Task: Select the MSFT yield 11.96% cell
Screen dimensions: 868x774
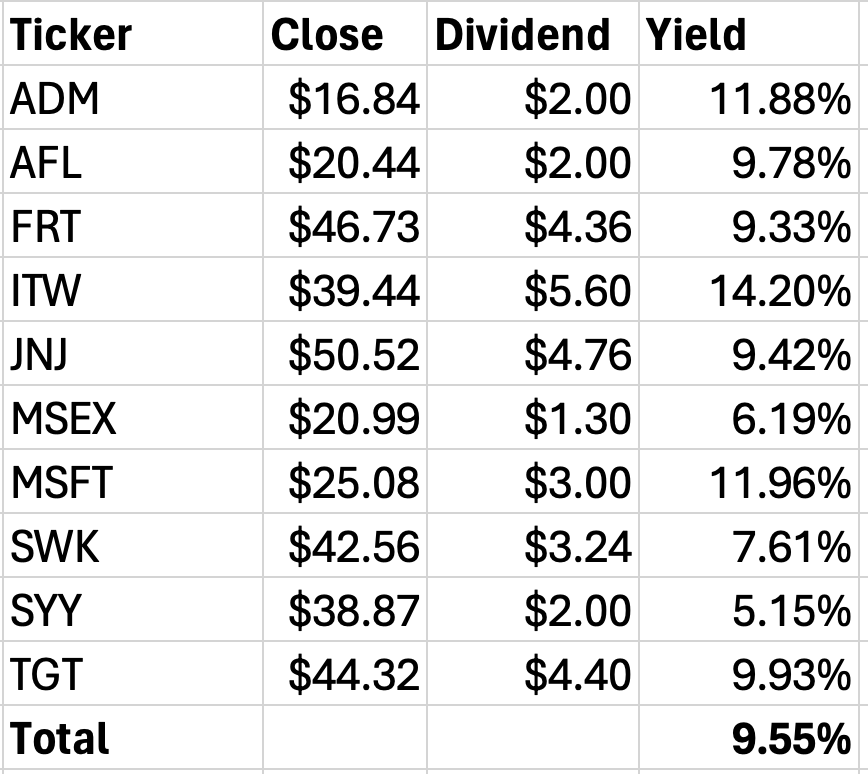Action: click(753, 481)
